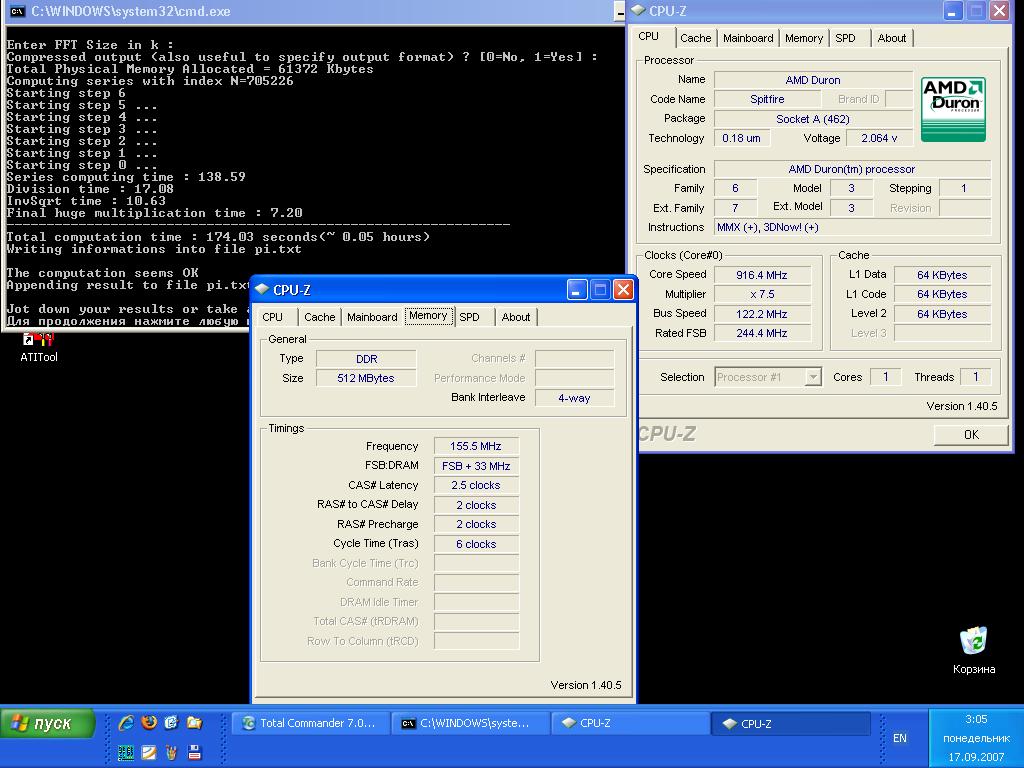
Task: Open the Internet Explorer quick launch icon
Action: [x=126, y=722]
